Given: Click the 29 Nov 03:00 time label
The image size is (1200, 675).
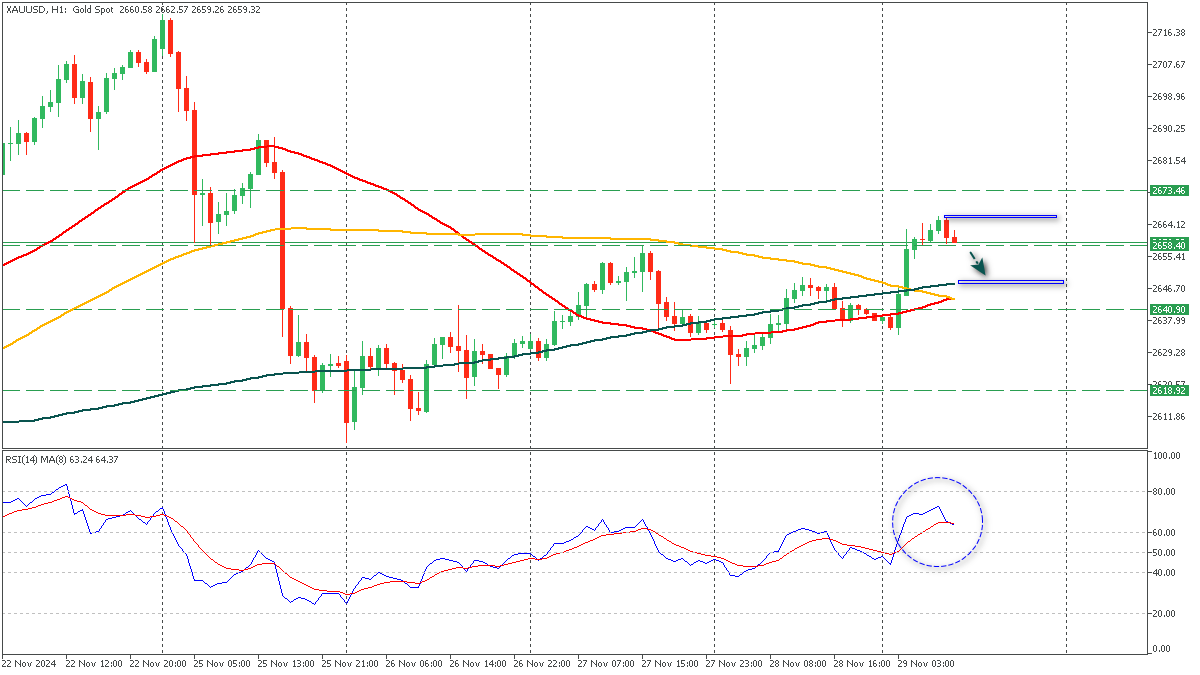Looking at the screenshot, I should click(x=926, y=663).
